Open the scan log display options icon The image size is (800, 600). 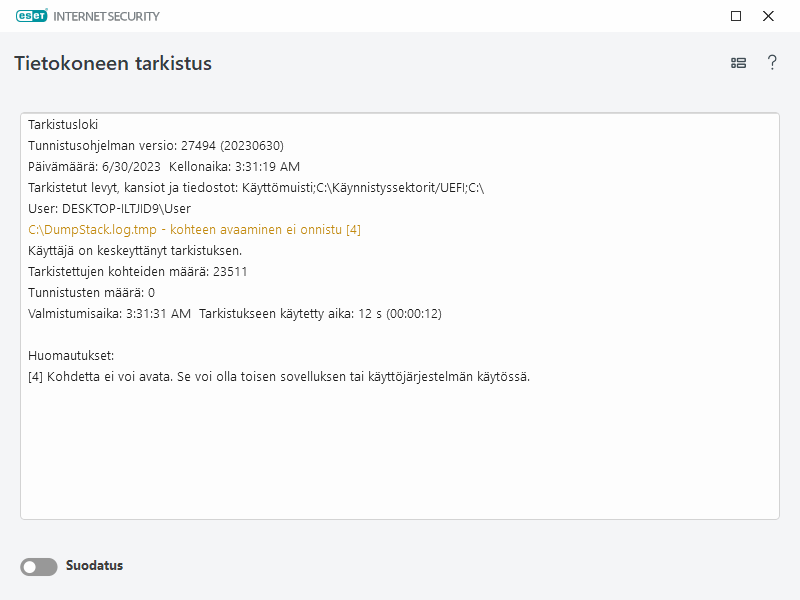click(x=738, y=62)
